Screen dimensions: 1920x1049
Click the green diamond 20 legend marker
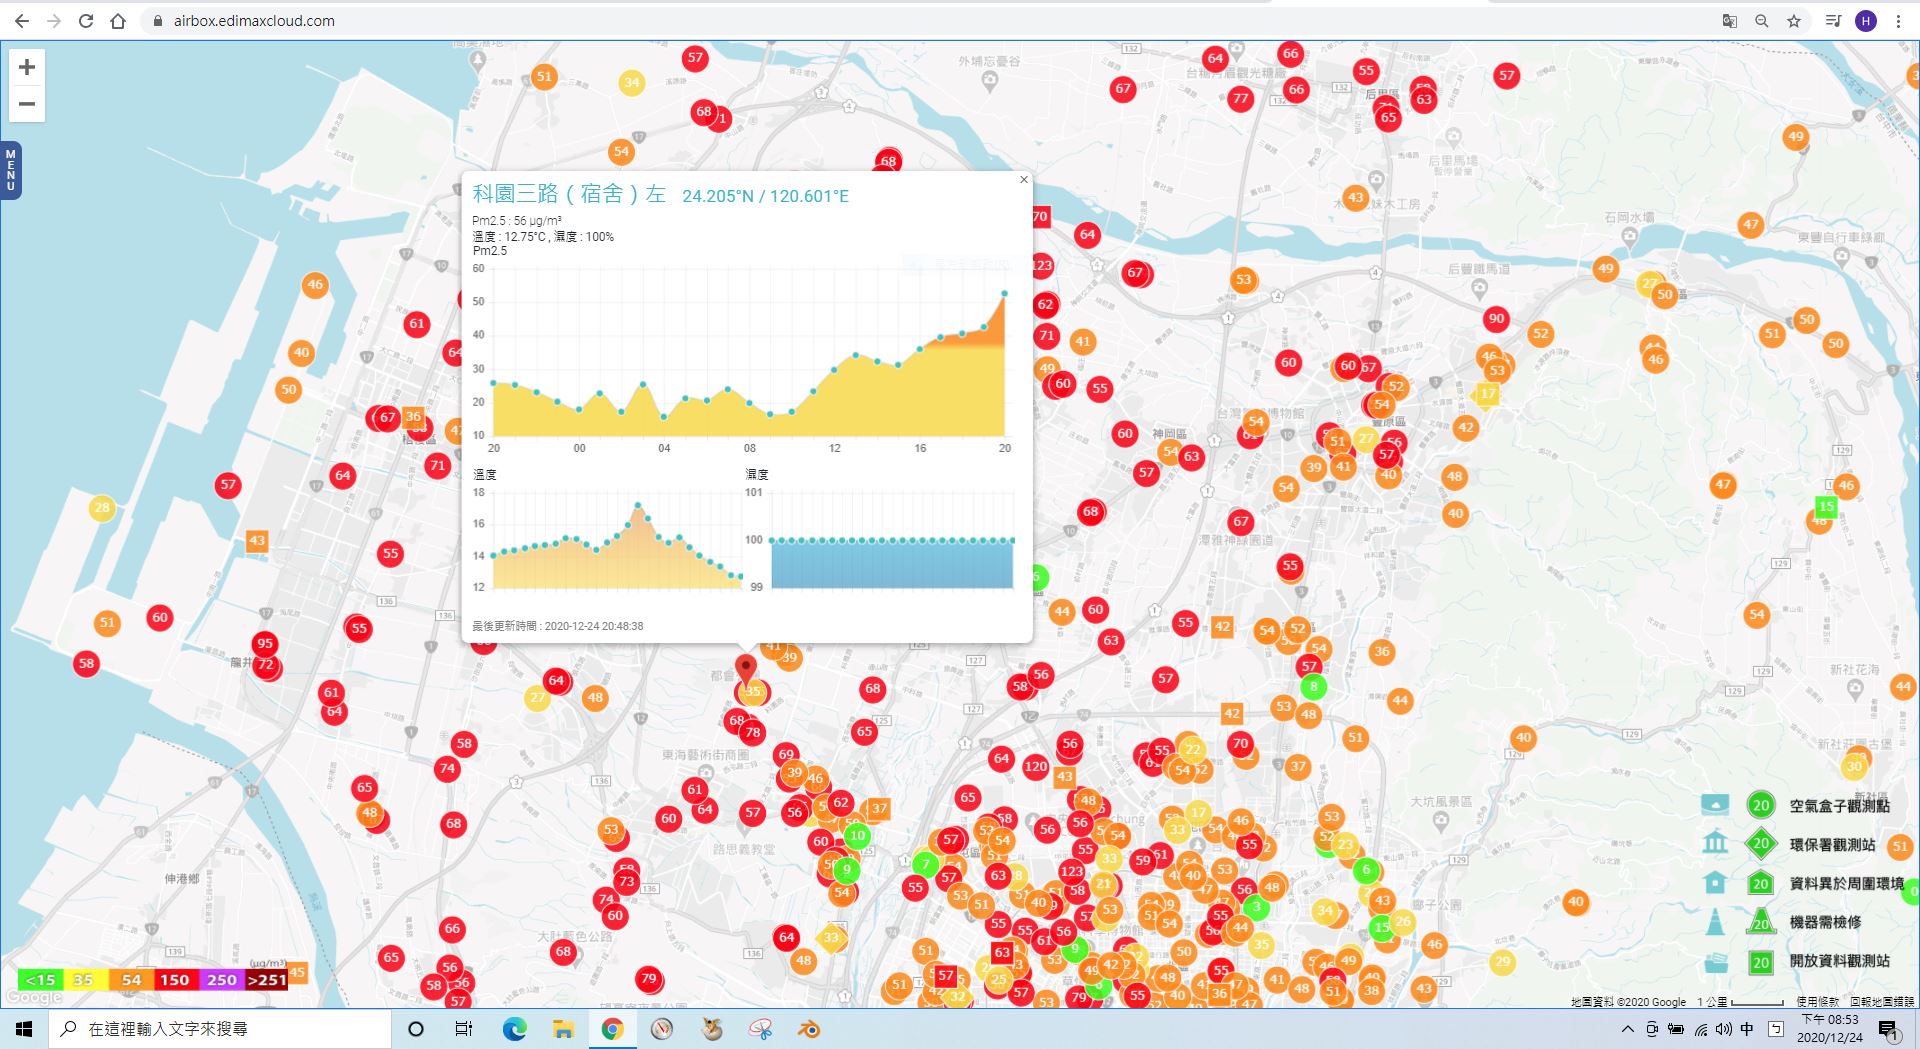pos(1761,844)
